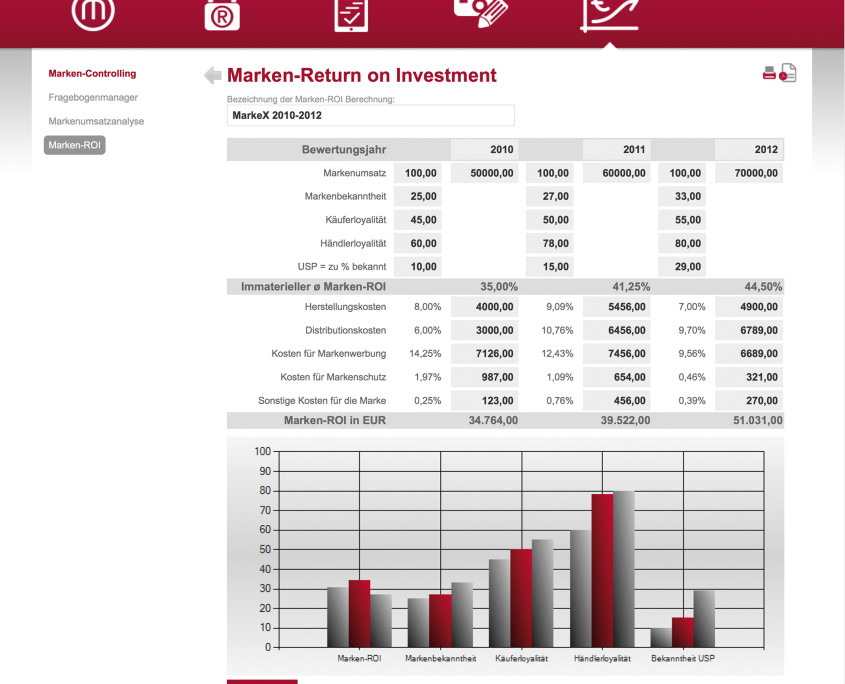
Task: Open Markenumsatzanalyse in sidebar
Action: (96, 121)
